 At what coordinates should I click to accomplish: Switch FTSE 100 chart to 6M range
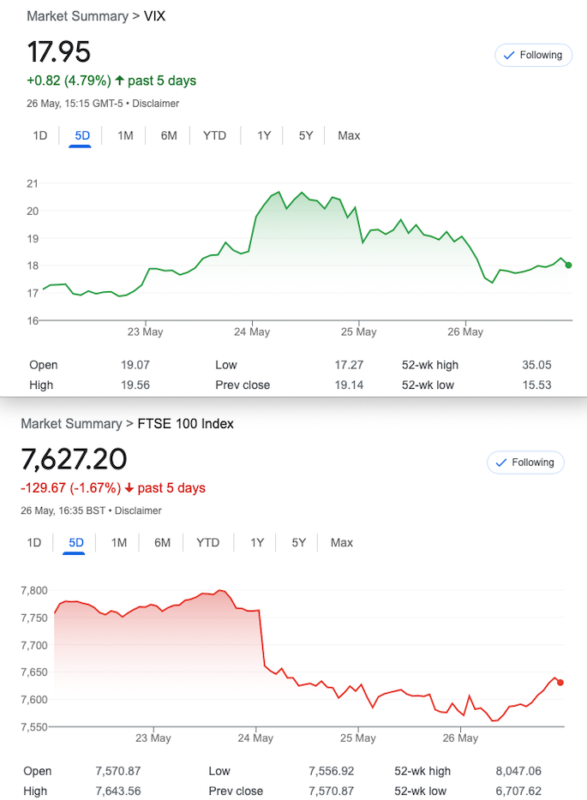[162, 543]
